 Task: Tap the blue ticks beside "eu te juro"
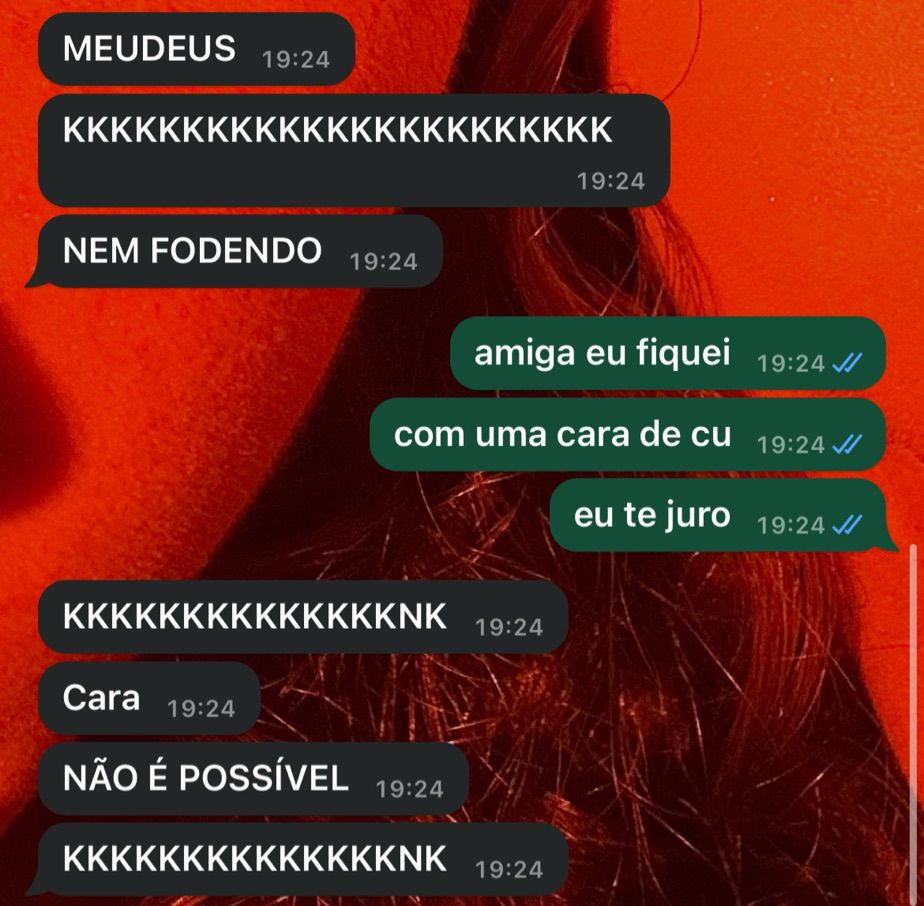tap(847, 524)
